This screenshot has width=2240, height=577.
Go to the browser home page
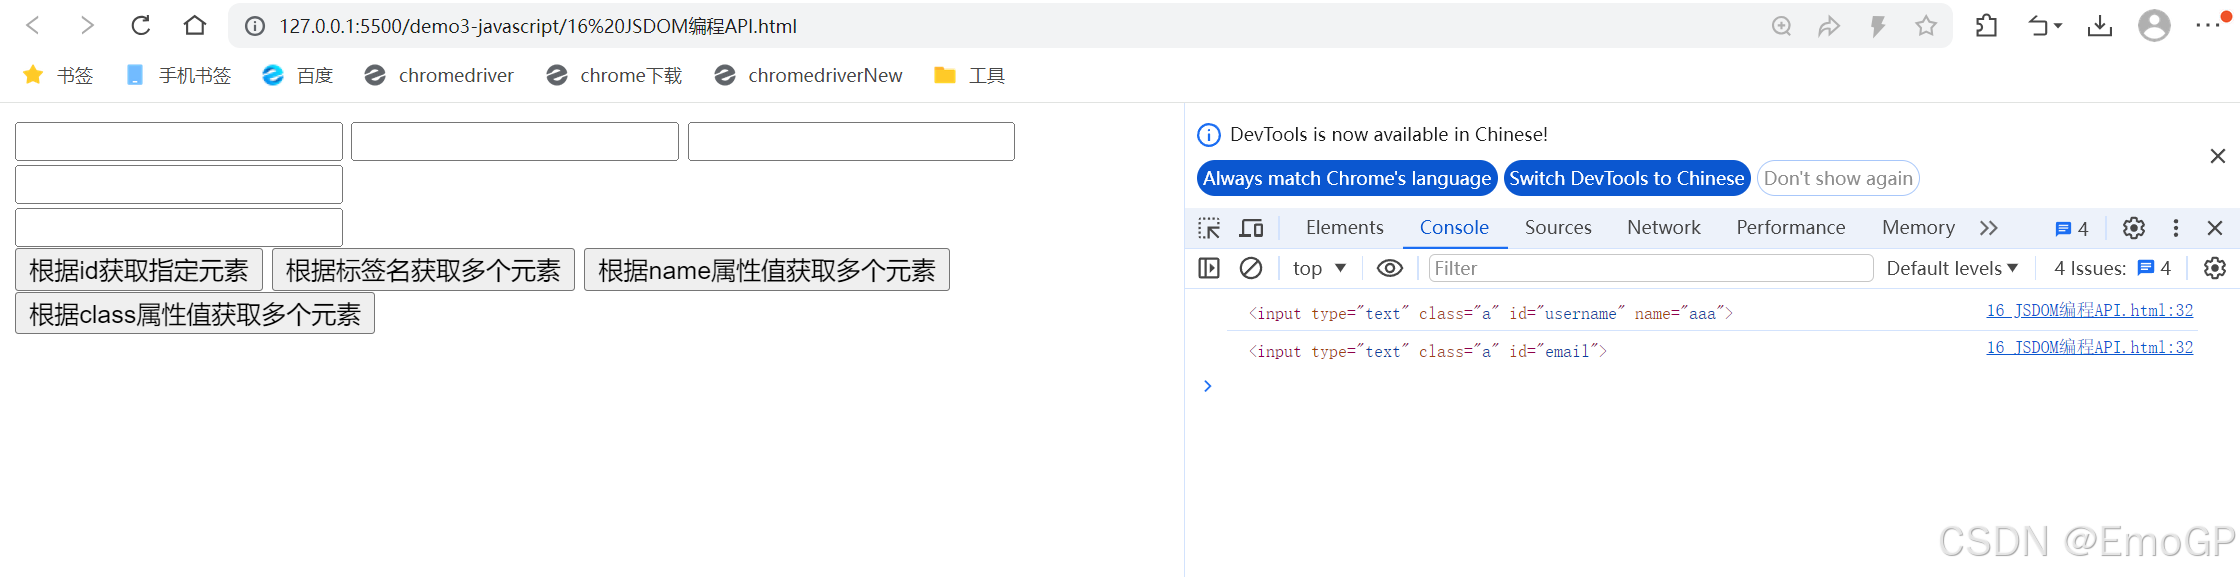pos(195,26)
